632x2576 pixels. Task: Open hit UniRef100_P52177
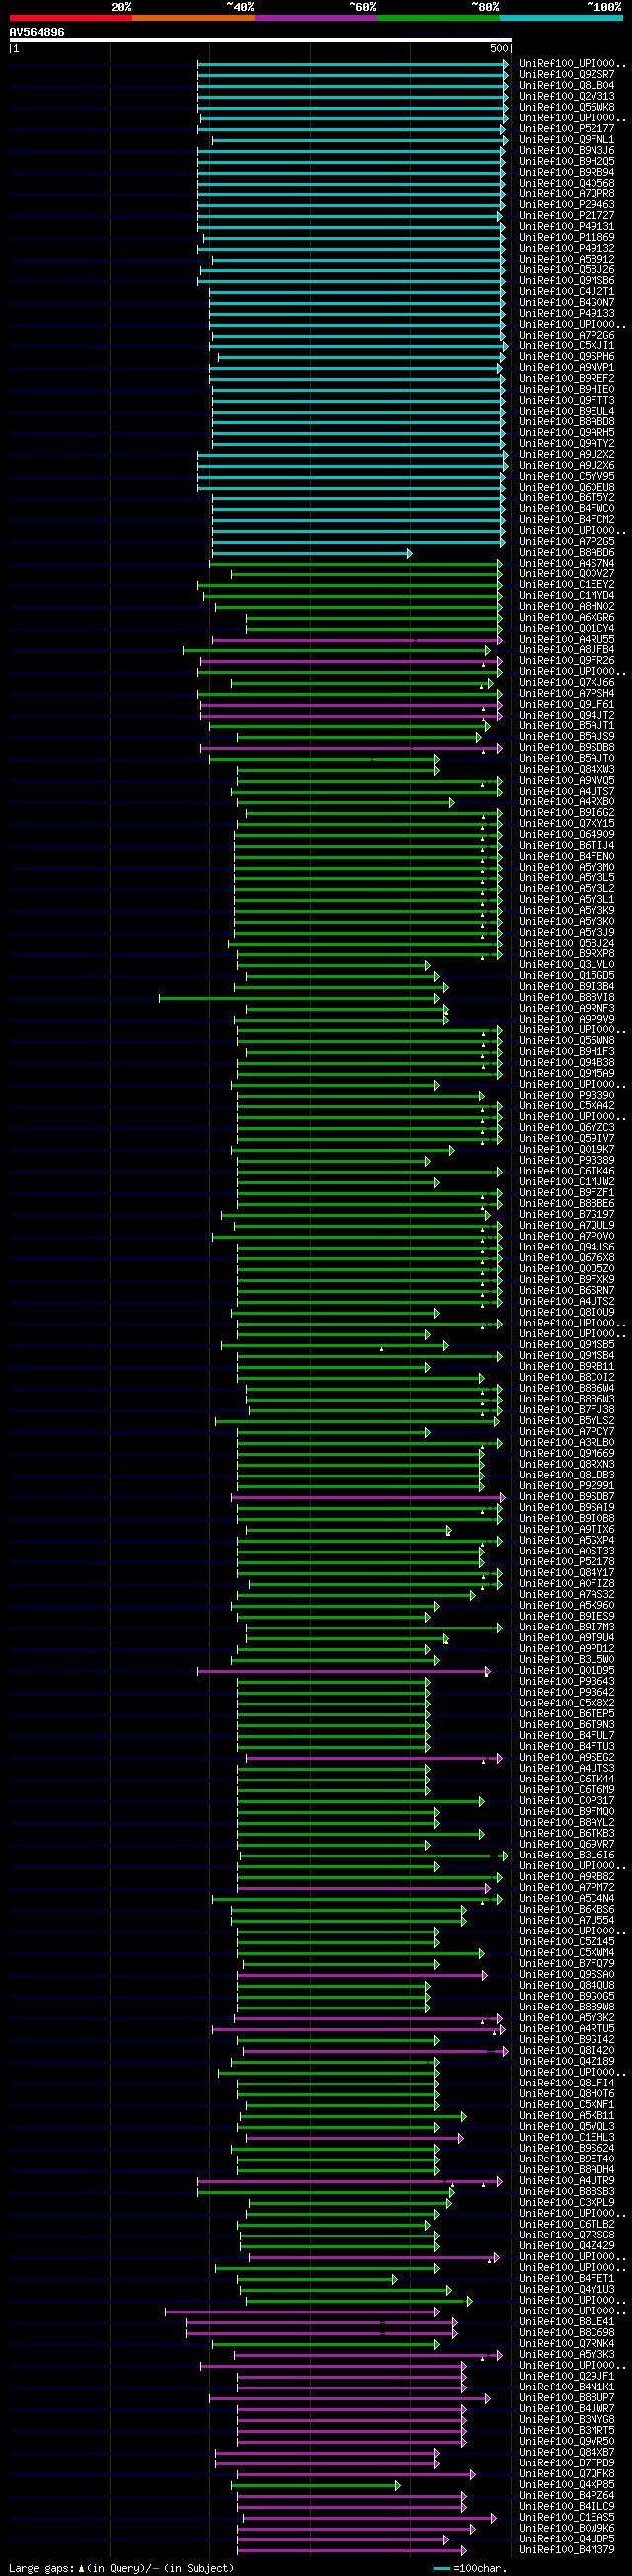[567, 128]
